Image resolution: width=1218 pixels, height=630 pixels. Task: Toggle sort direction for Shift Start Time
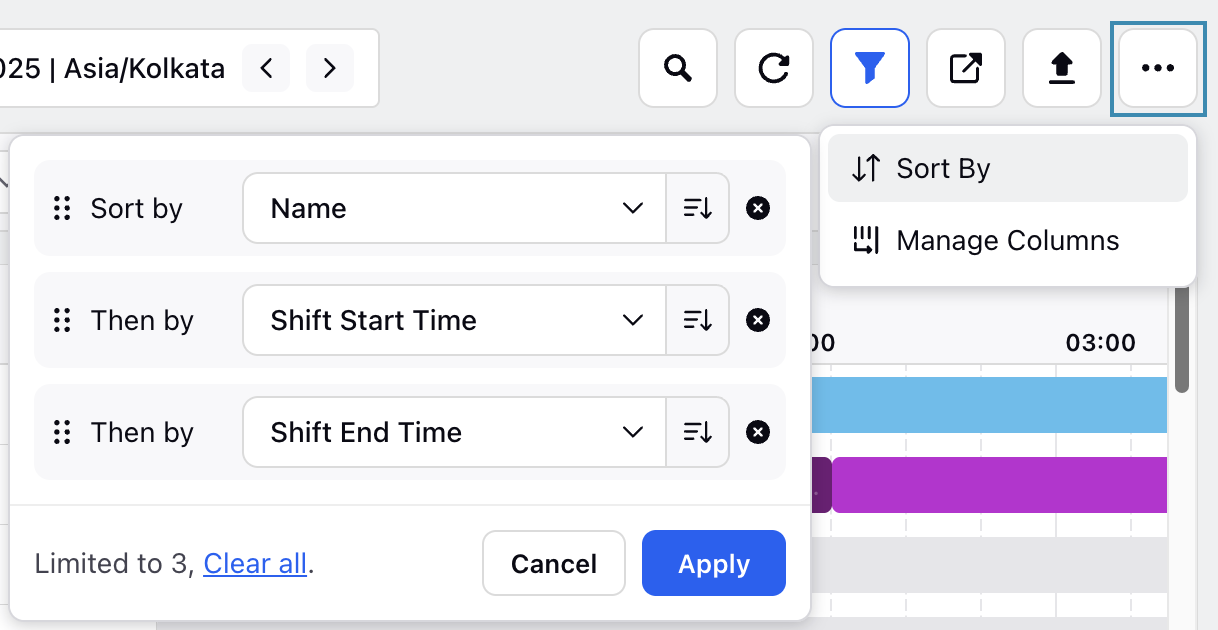pyautogui.click(x=698, y=320)
